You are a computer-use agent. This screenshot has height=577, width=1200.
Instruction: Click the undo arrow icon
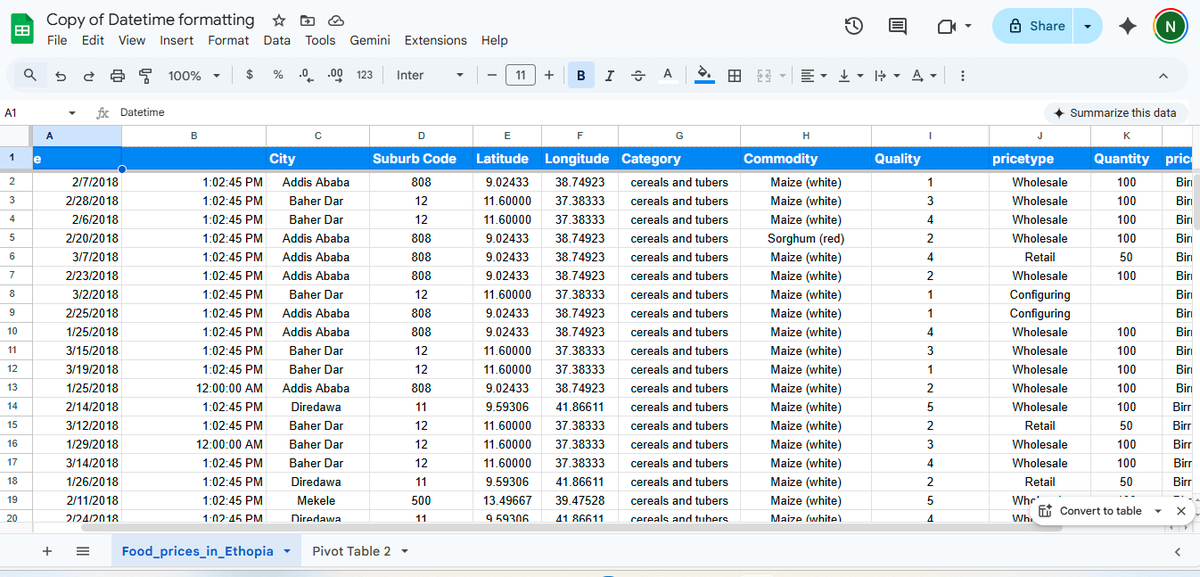coord(61,75)
